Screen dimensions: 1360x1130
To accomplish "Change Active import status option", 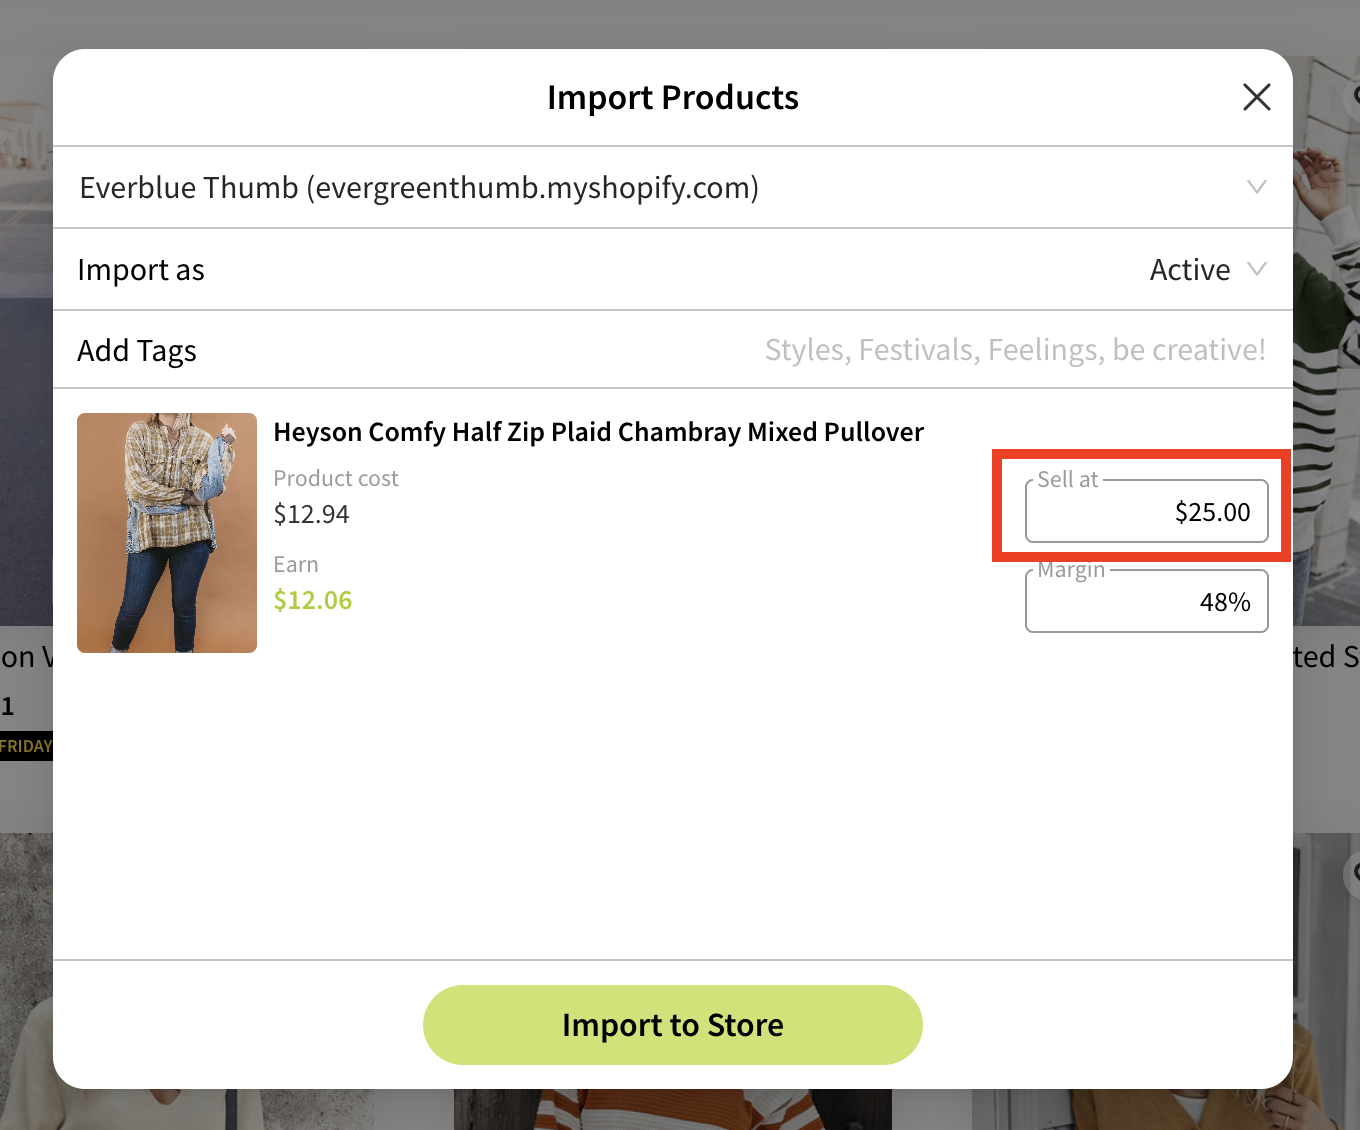I will click(x=1190, y=269).
